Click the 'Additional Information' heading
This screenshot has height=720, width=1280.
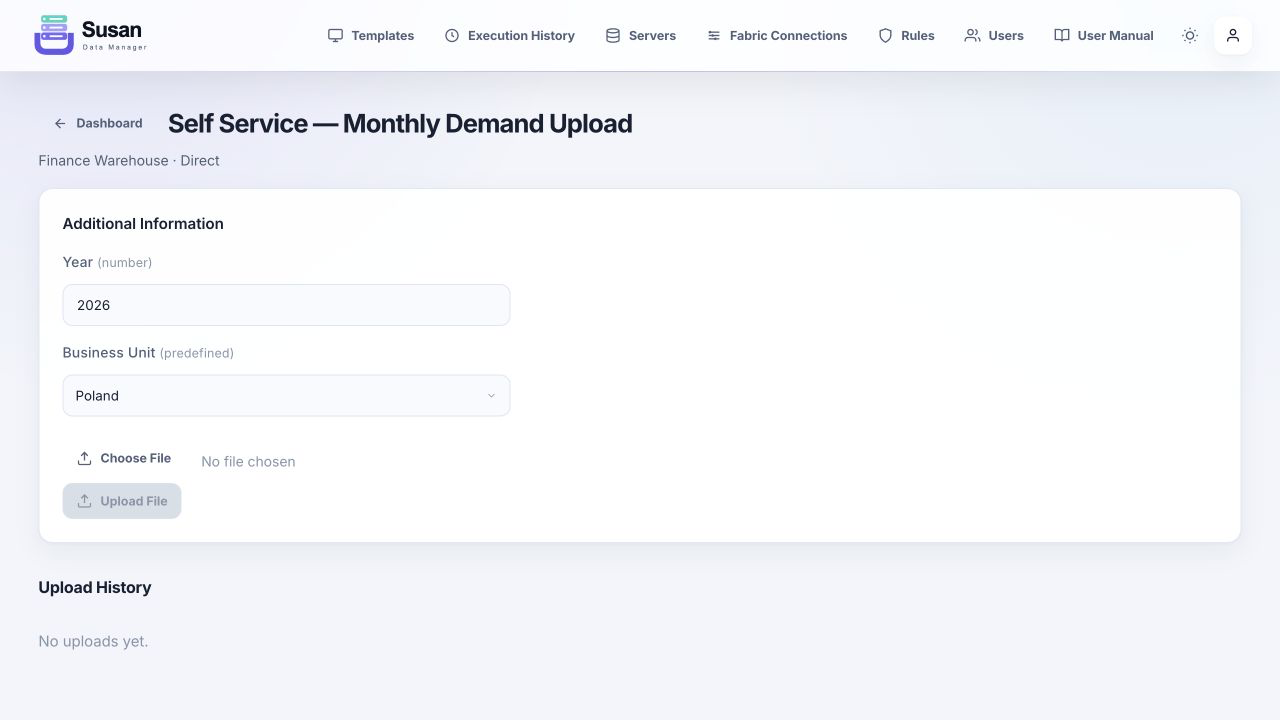[143, 223]
